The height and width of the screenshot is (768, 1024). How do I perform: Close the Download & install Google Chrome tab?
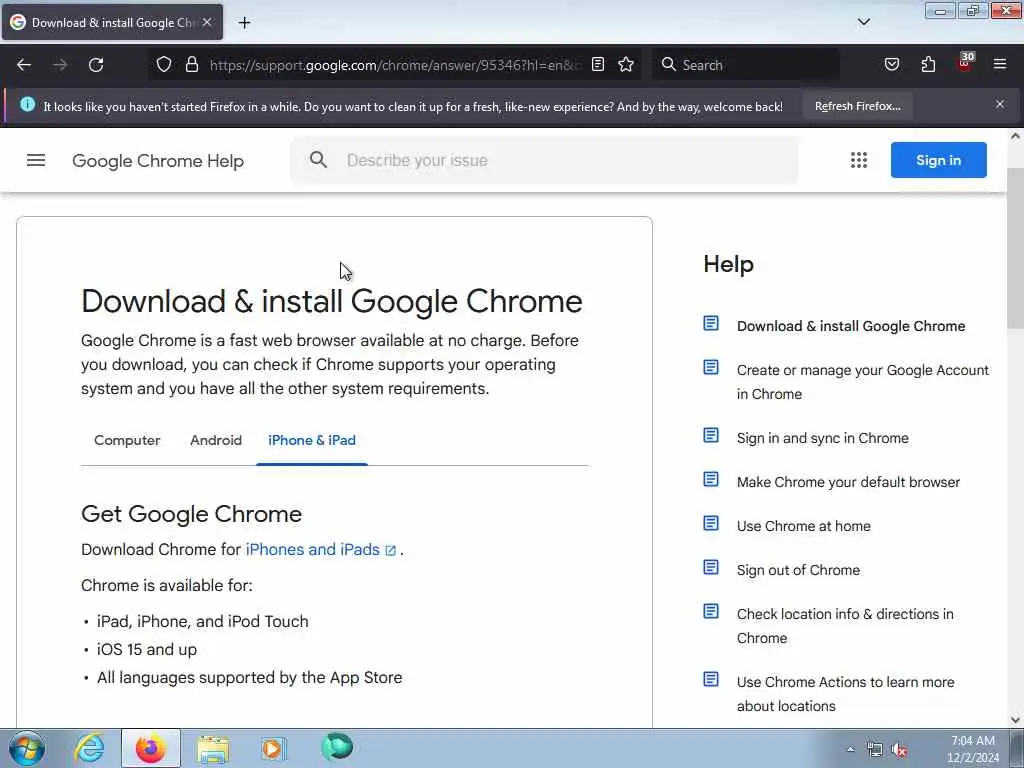click(x=207, y=22)
